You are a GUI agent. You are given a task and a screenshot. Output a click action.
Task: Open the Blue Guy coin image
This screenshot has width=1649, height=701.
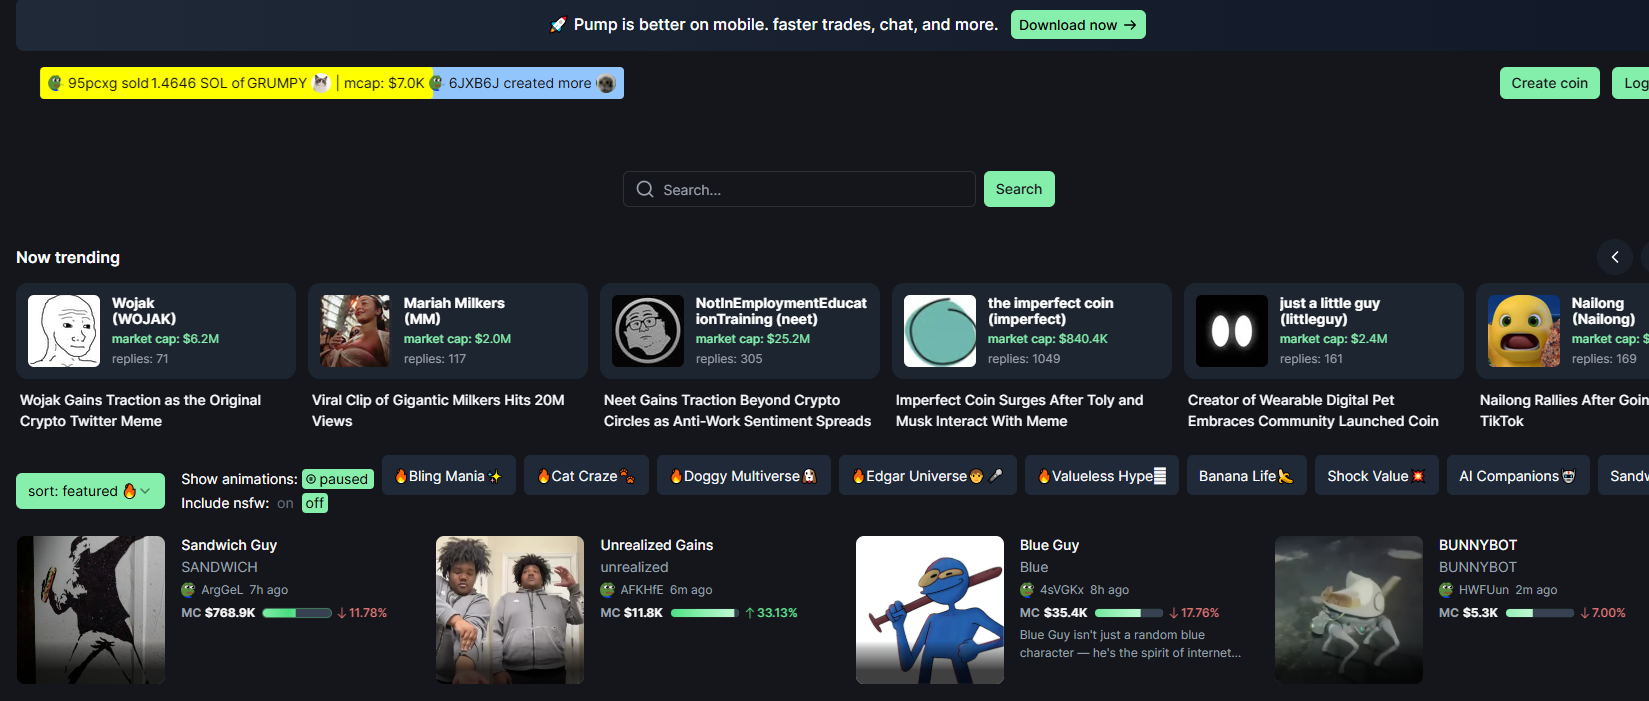coord(930,610)
